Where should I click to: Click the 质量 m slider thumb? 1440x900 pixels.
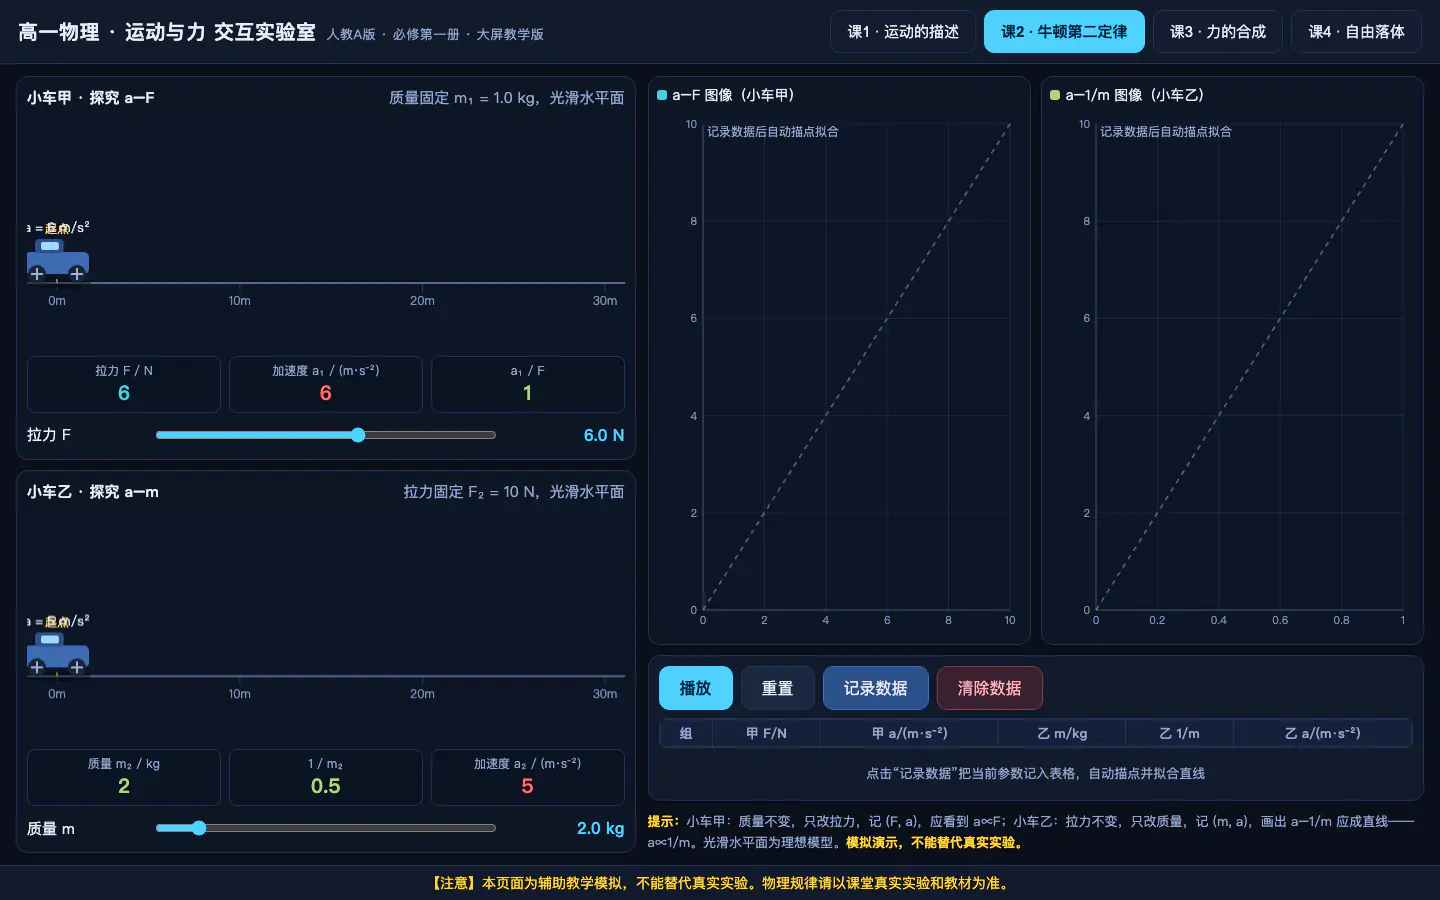click(x=199, y=828)
